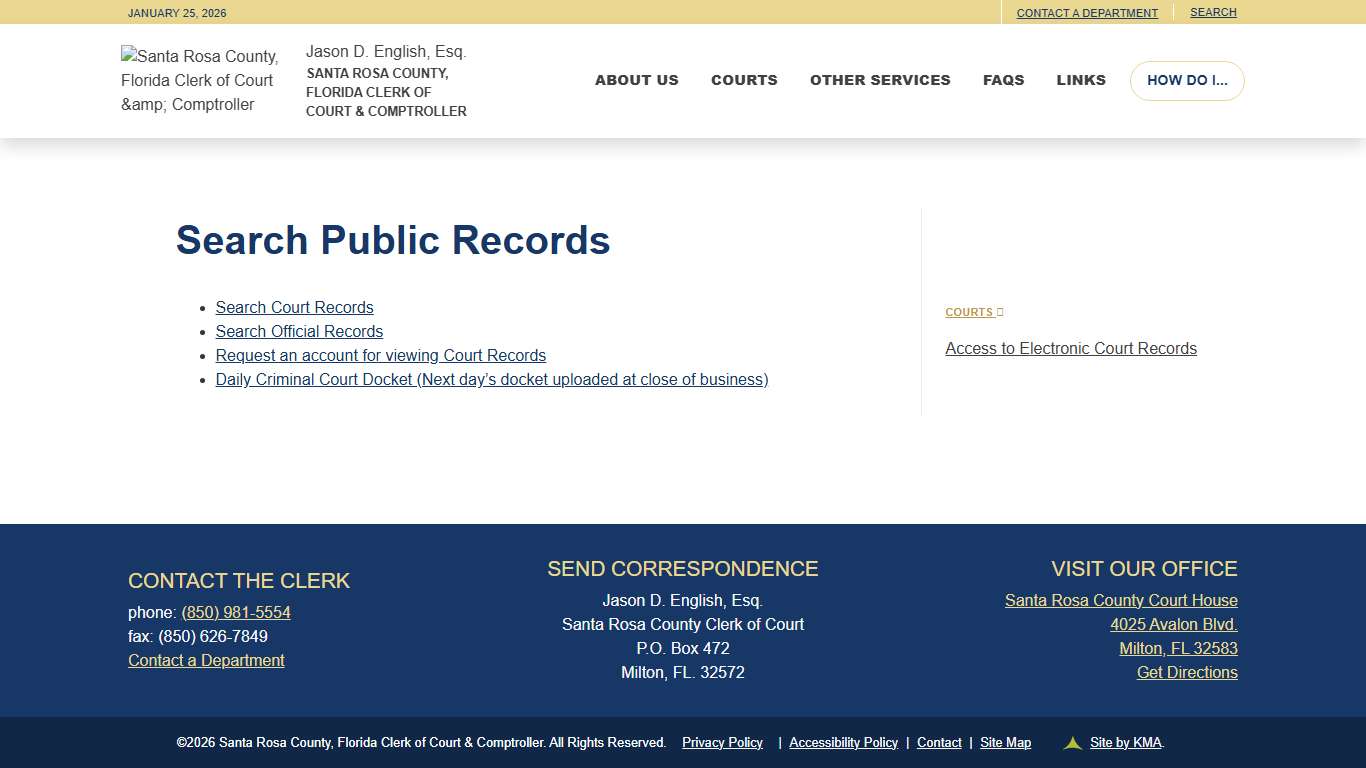Open Search Court Records

(x=294, y=307)
